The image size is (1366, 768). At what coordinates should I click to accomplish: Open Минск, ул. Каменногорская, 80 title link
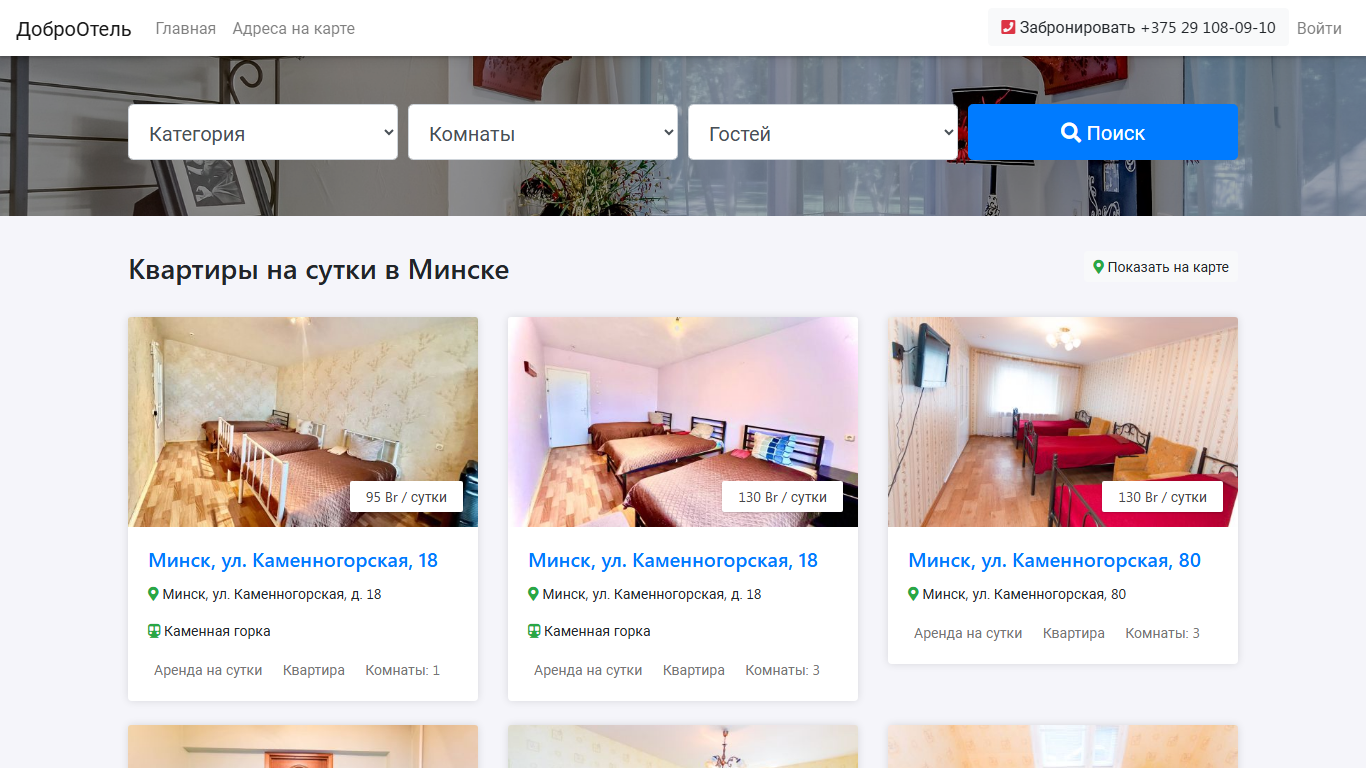pyautogui.click(x=1054, y=560)
